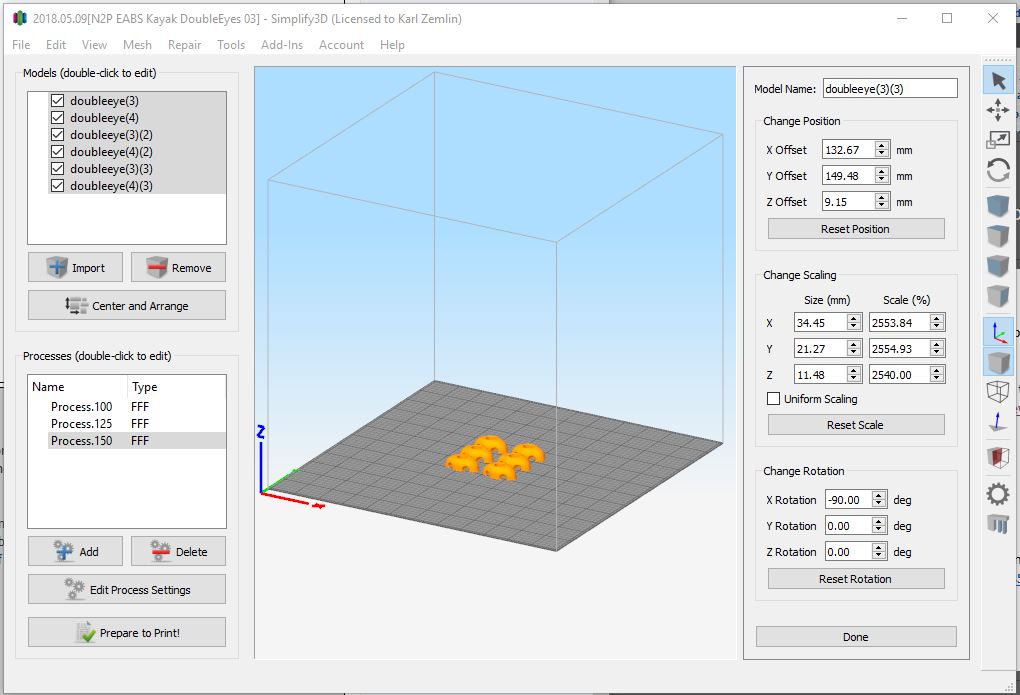This screenshot has height=695, width=1020.
Task: Enable the Uniform Scaling checkbox
Action: coord(773,399)
